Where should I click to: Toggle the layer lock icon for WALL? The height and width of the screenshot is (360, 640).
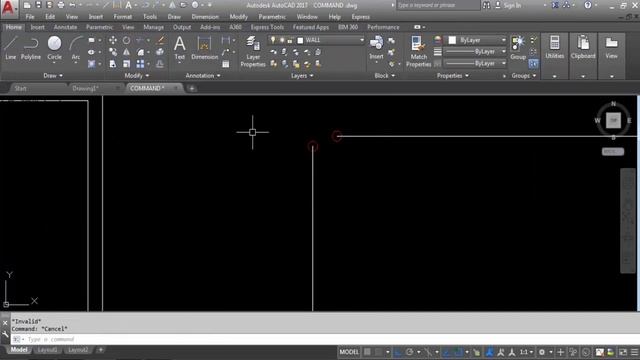(x=290, y=40)
